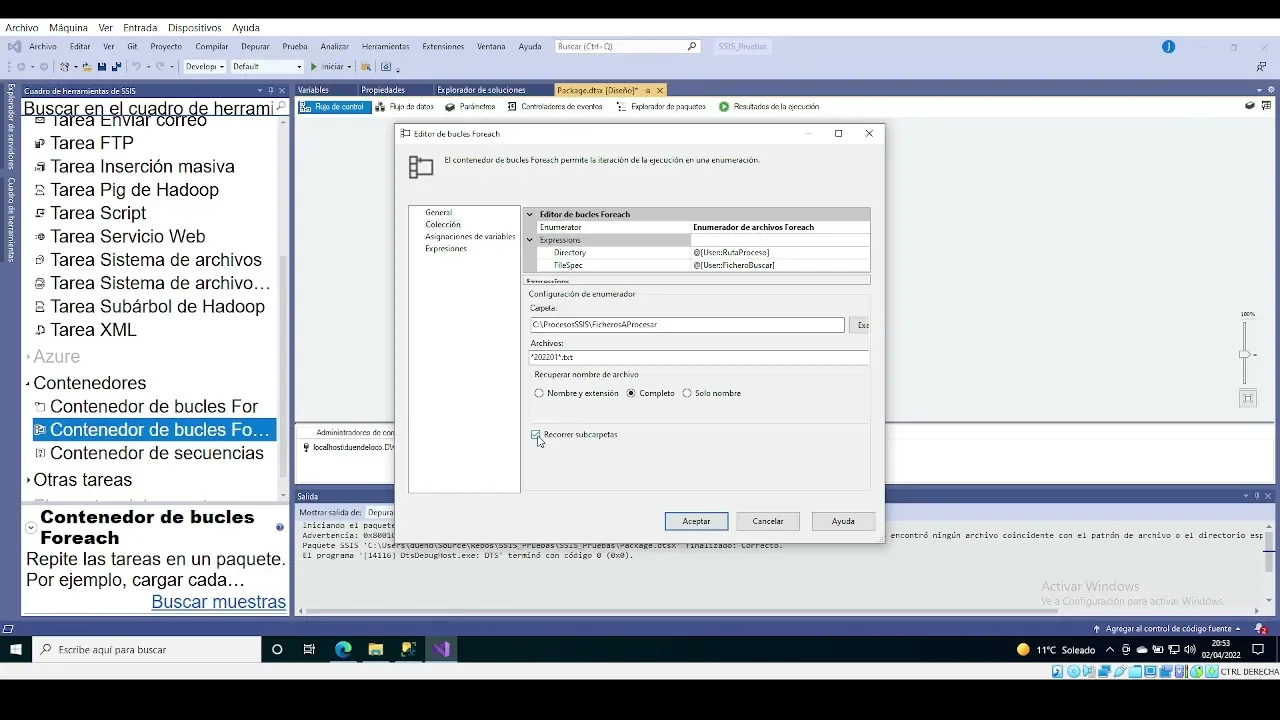Click the search magnifier in SSIS toolbox

tap(281, 107)
